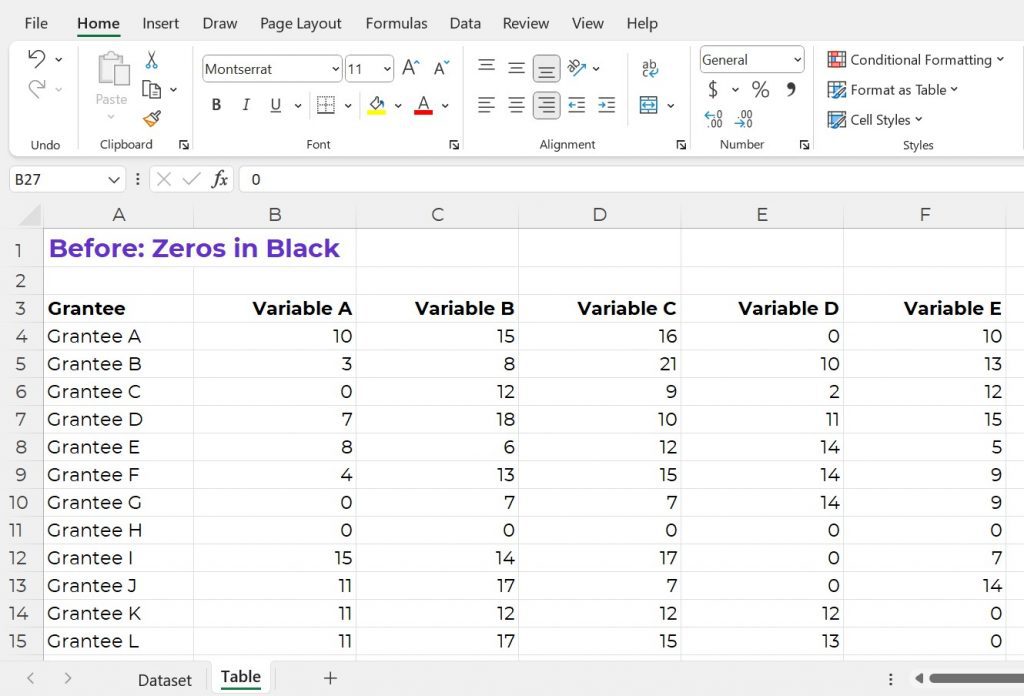Click the Format Painter brush icon
This screenshot has height=696, width=1024.
pos(152,118)
